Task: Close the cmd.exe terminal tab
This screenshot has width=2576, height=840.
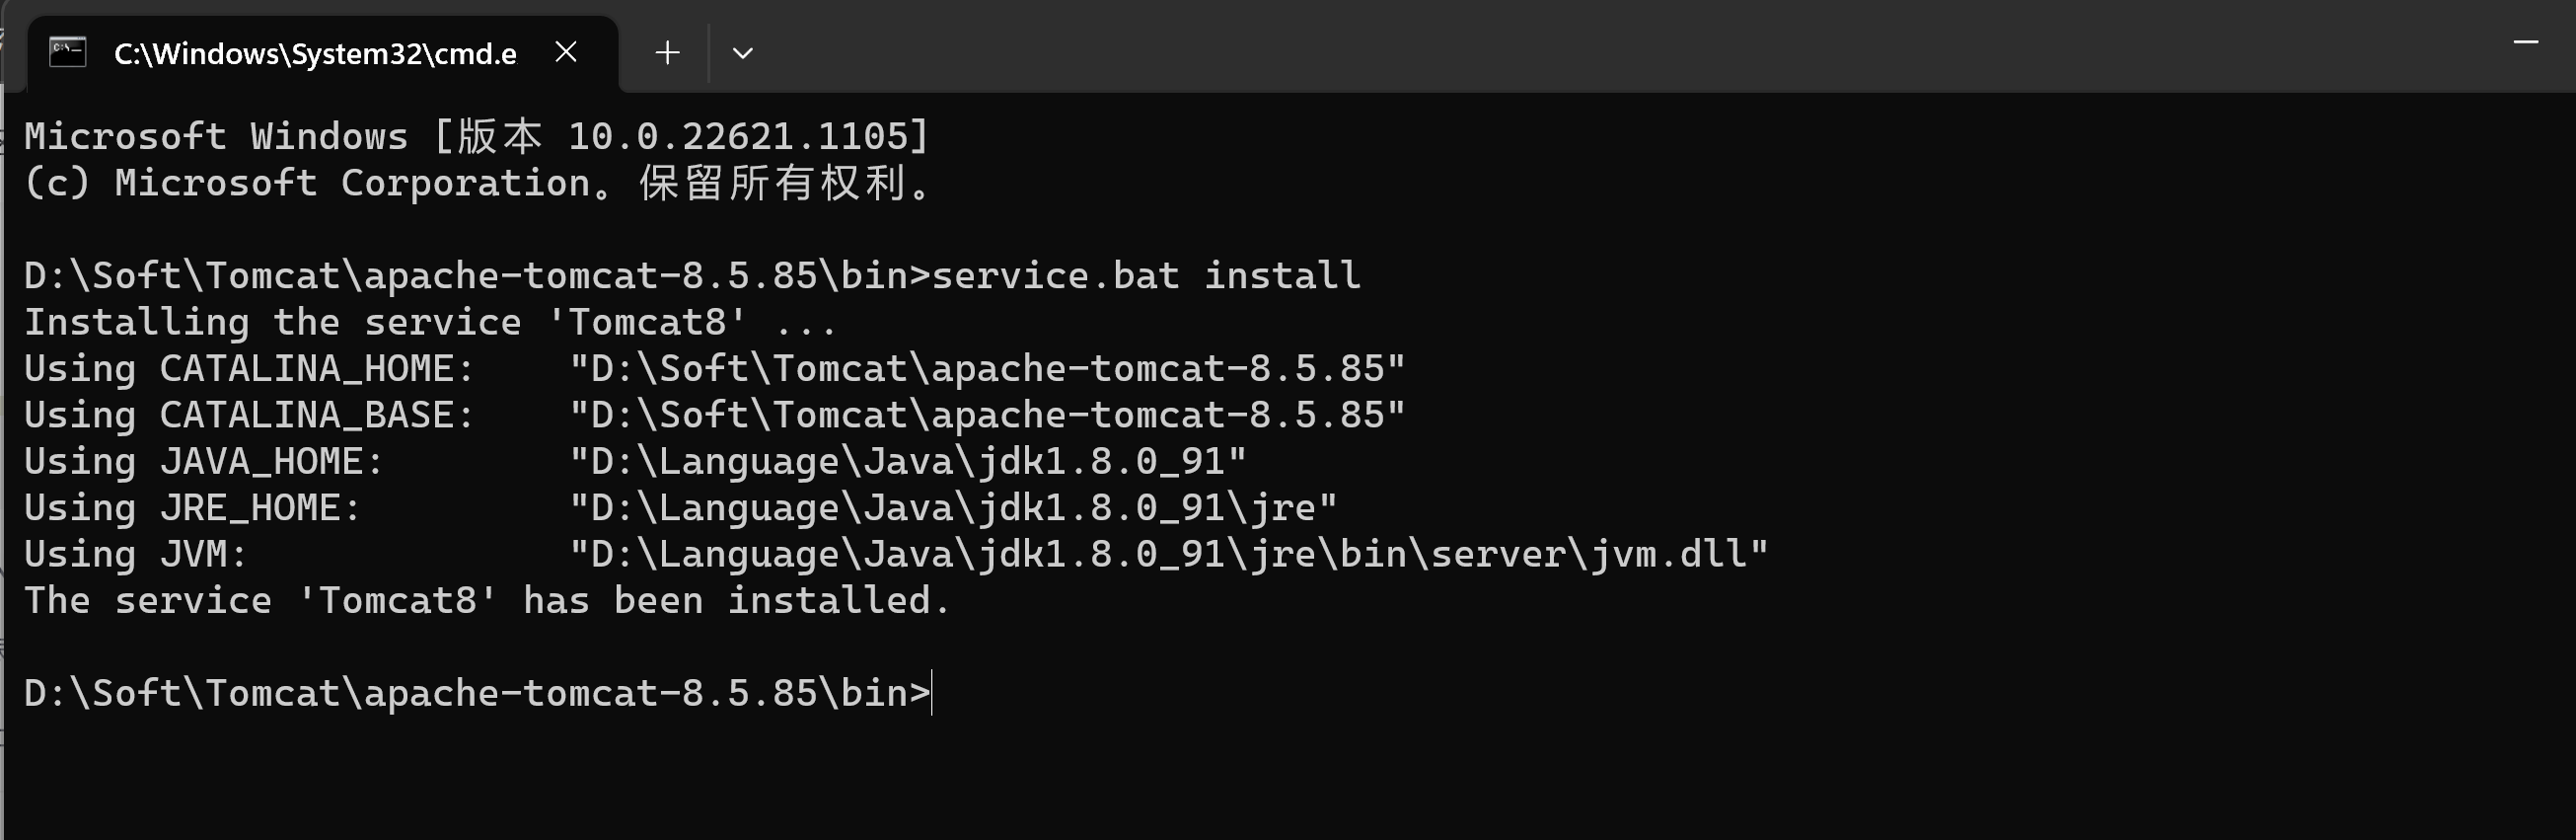Action: tap(566, 52)
